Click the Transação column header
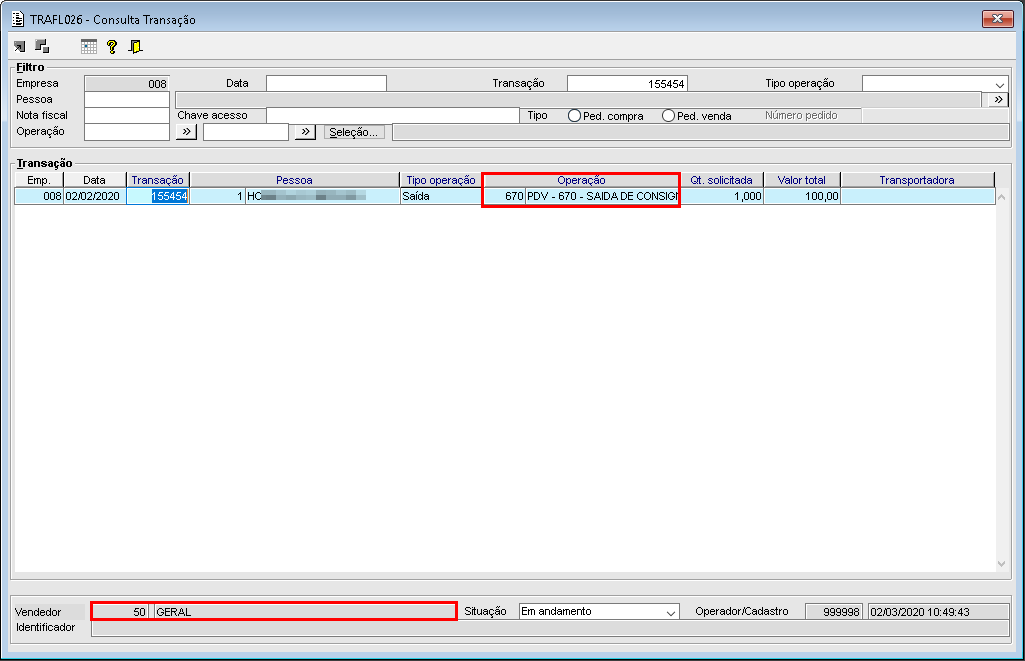The height and width of the screenshot is (661, 1025). click(x=158, y=180)
